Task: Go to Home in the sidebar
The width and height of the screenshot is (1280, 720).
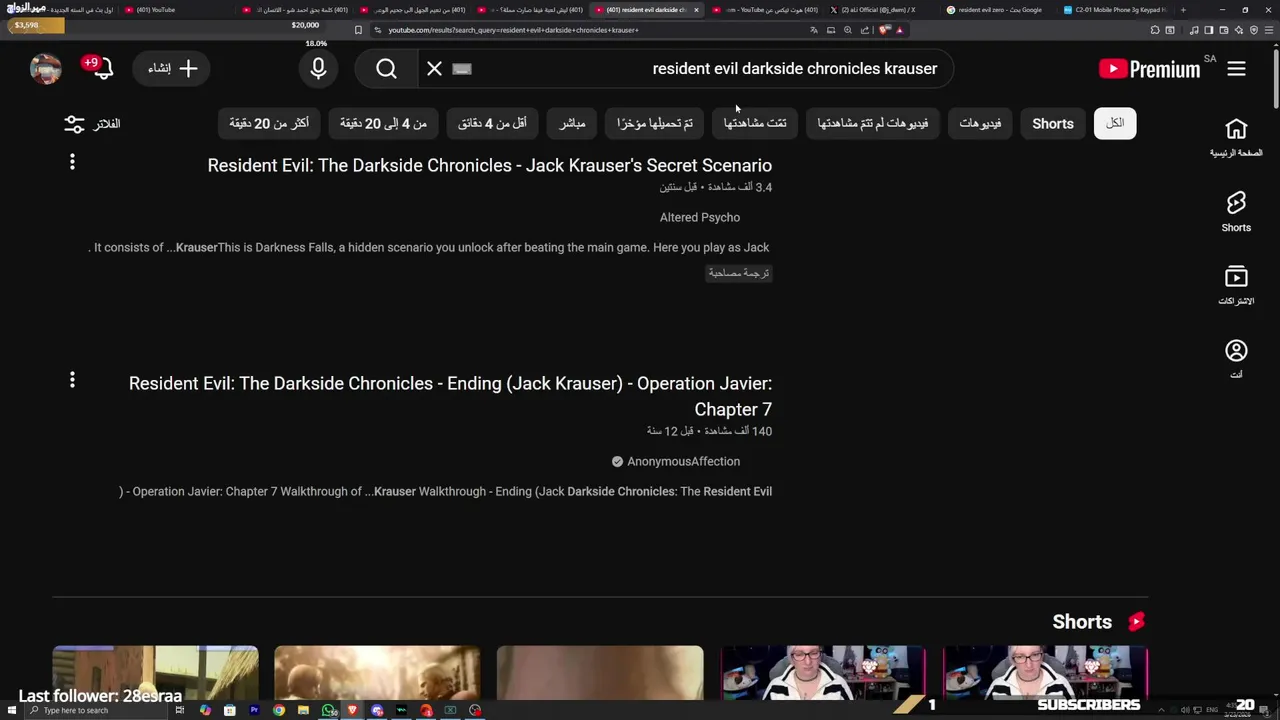Action: 1236,137
